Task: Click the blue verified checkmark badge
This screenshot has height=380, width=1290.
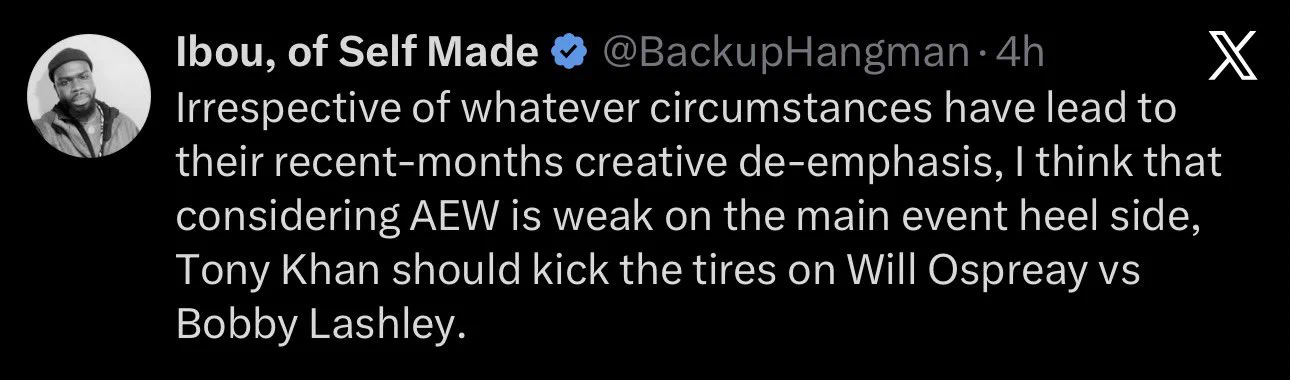Action: tap(570, 53)
